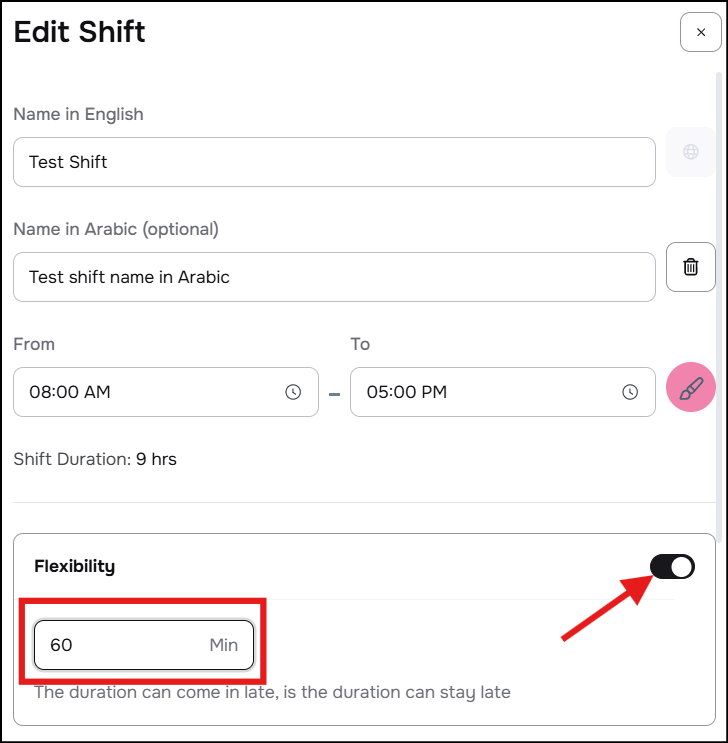Viewport: 728px width, 743px height.
Task: Turn off the Flexibility switch
Action: 672,567
